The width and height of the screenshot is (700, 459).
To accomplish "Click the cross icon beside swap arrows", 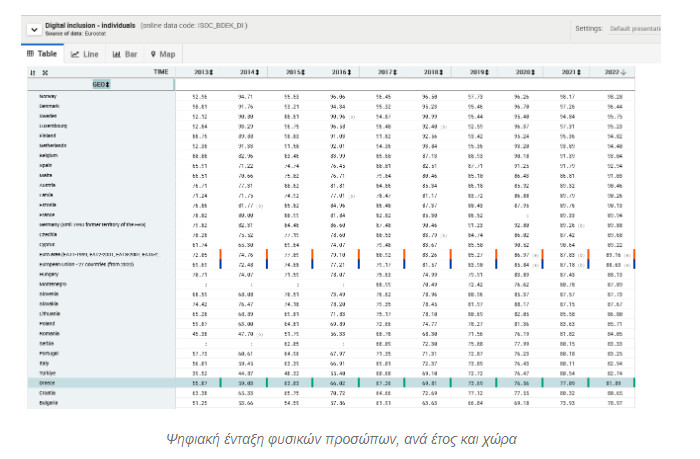I will (44, 73).
